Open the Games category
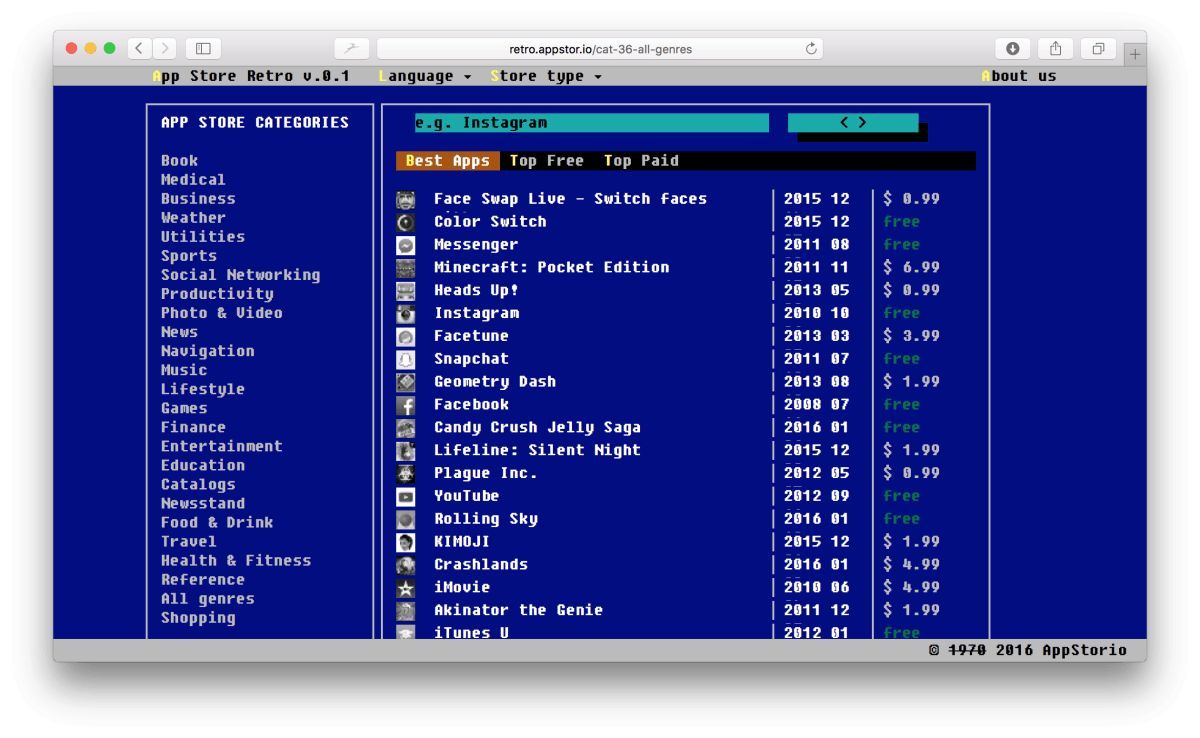This screenshot has width=1200, height=738. [184, 408]
